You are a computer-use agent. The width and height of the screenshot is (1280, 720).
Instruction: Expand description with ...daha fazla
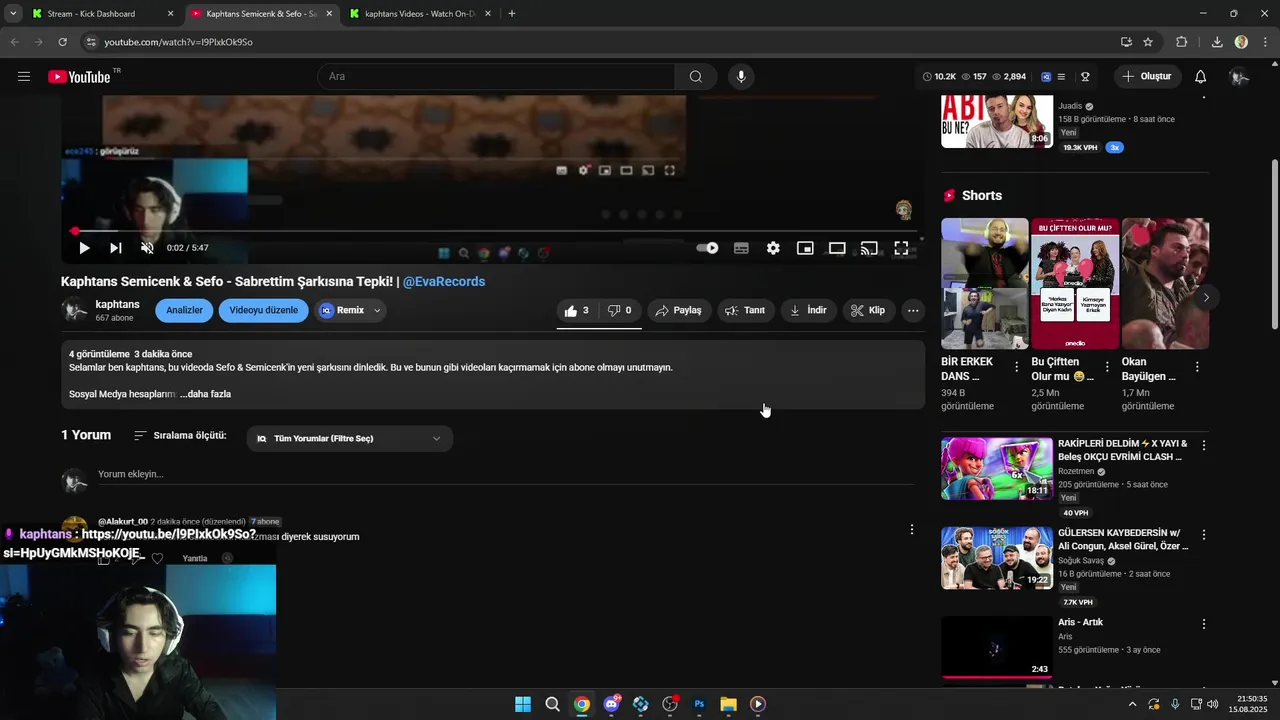point(205,394)
